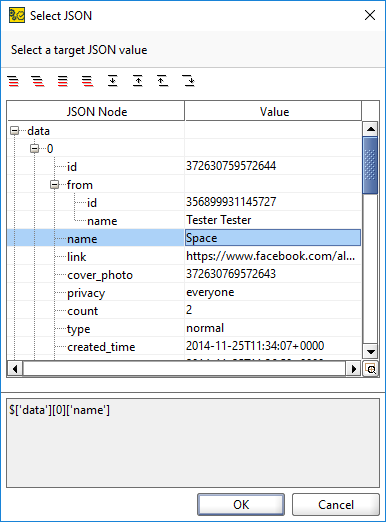
Task: Select the 0 tree node label
Action: pyautogui.click(x=50, y=149)
